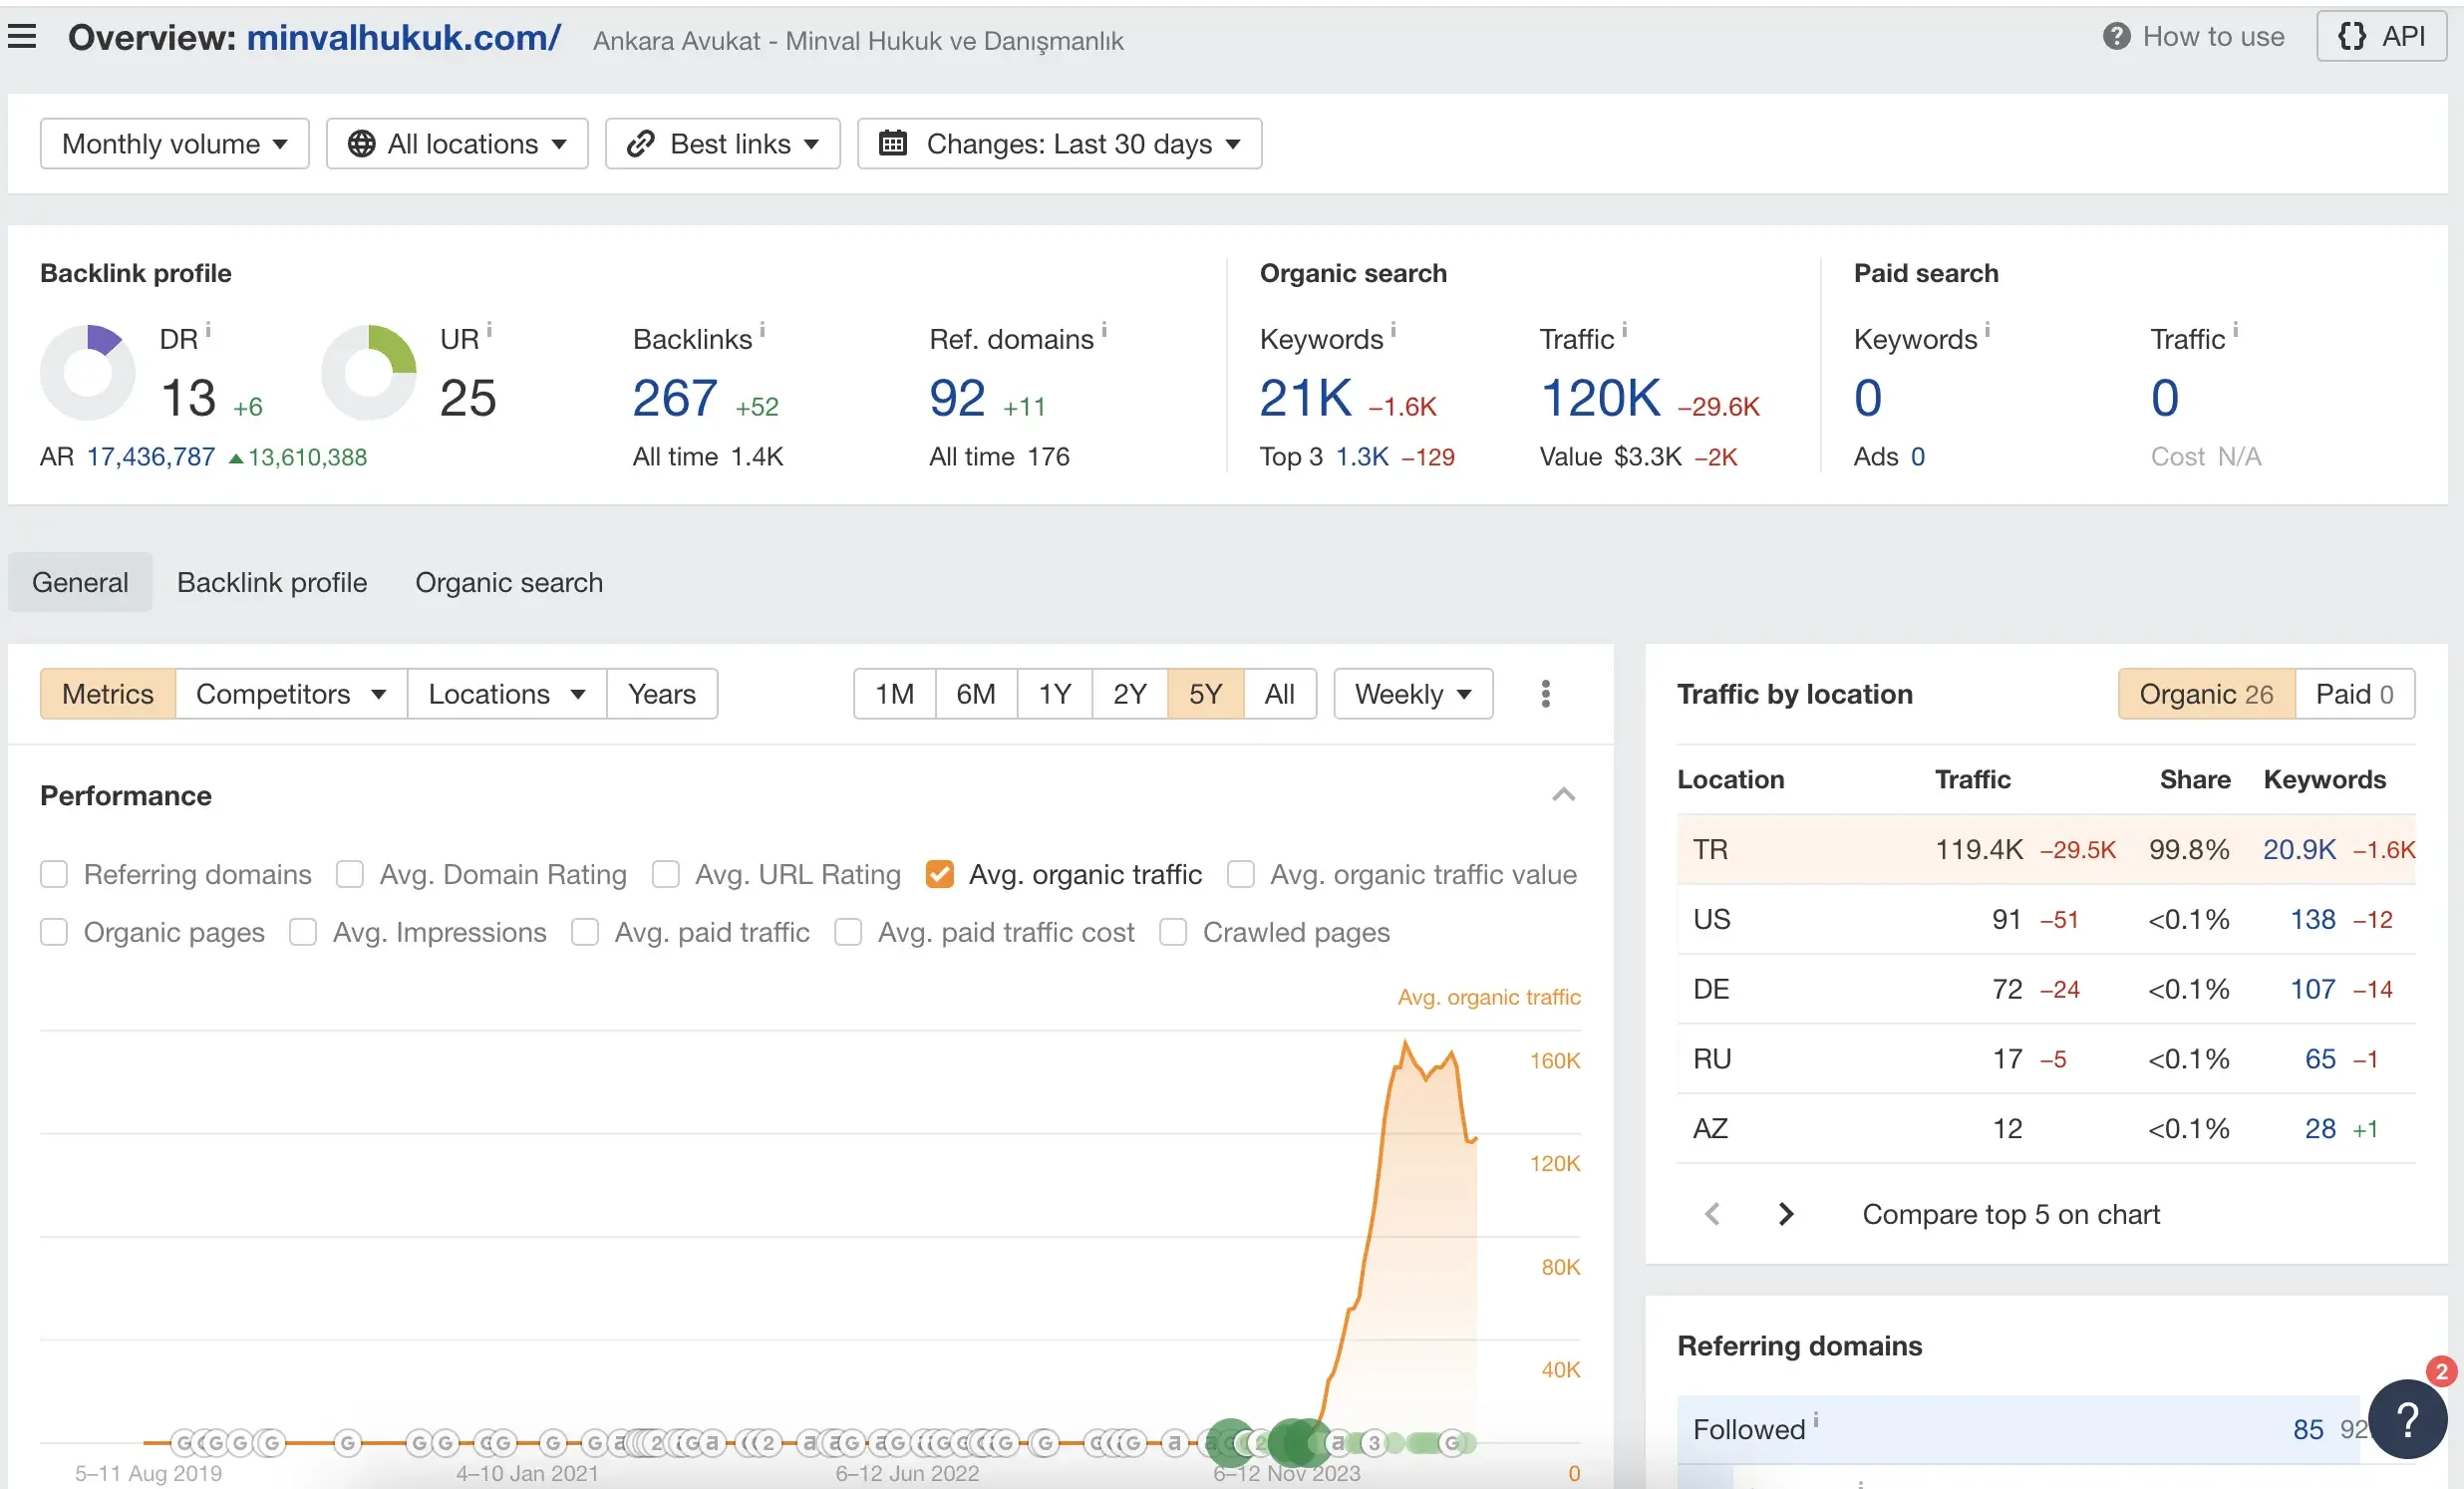
Task: Click the green update marker on chart timeline
Action: (1232, 1443)
